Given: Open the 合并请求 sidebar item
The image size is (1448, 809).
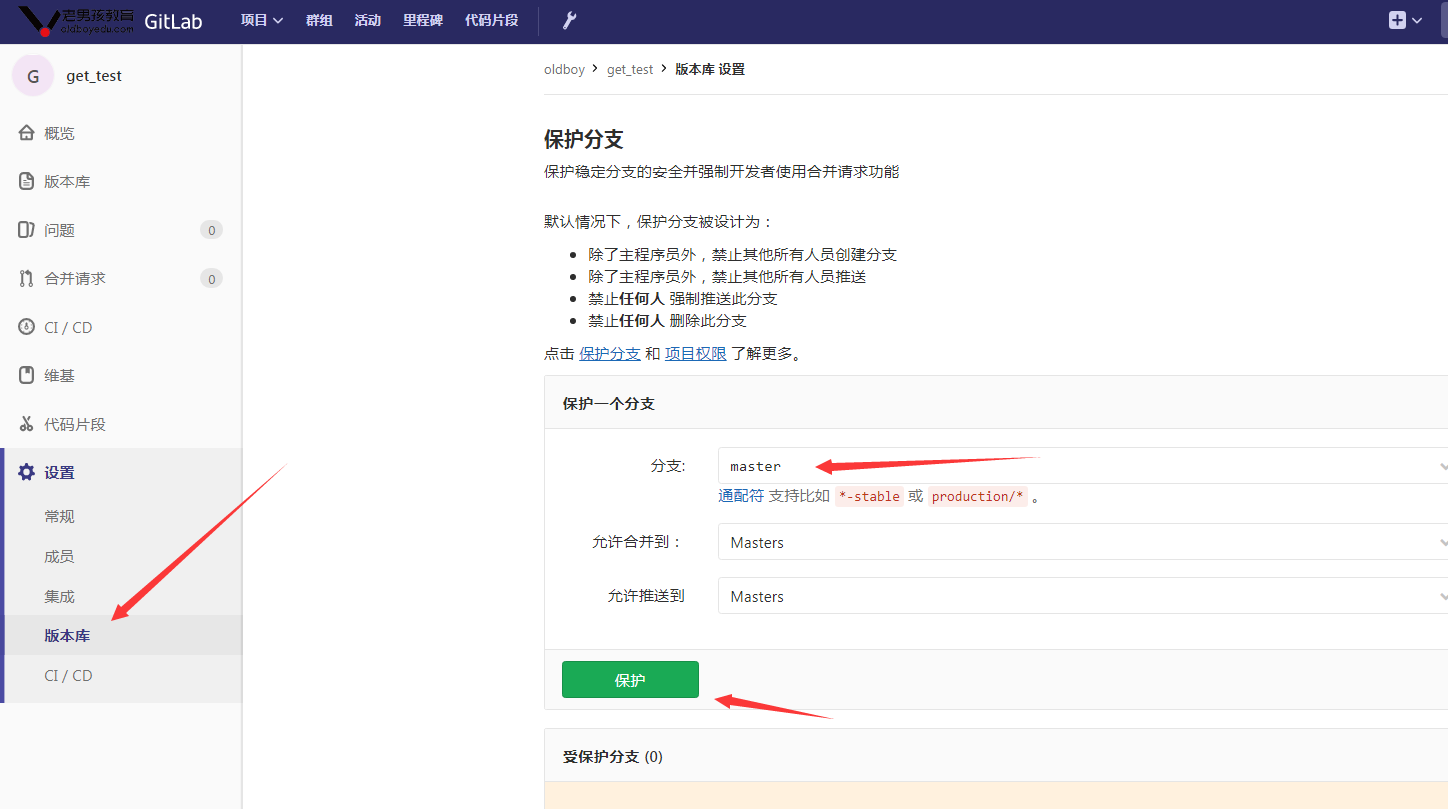Looking at the screenshot, I should point(121,278).
